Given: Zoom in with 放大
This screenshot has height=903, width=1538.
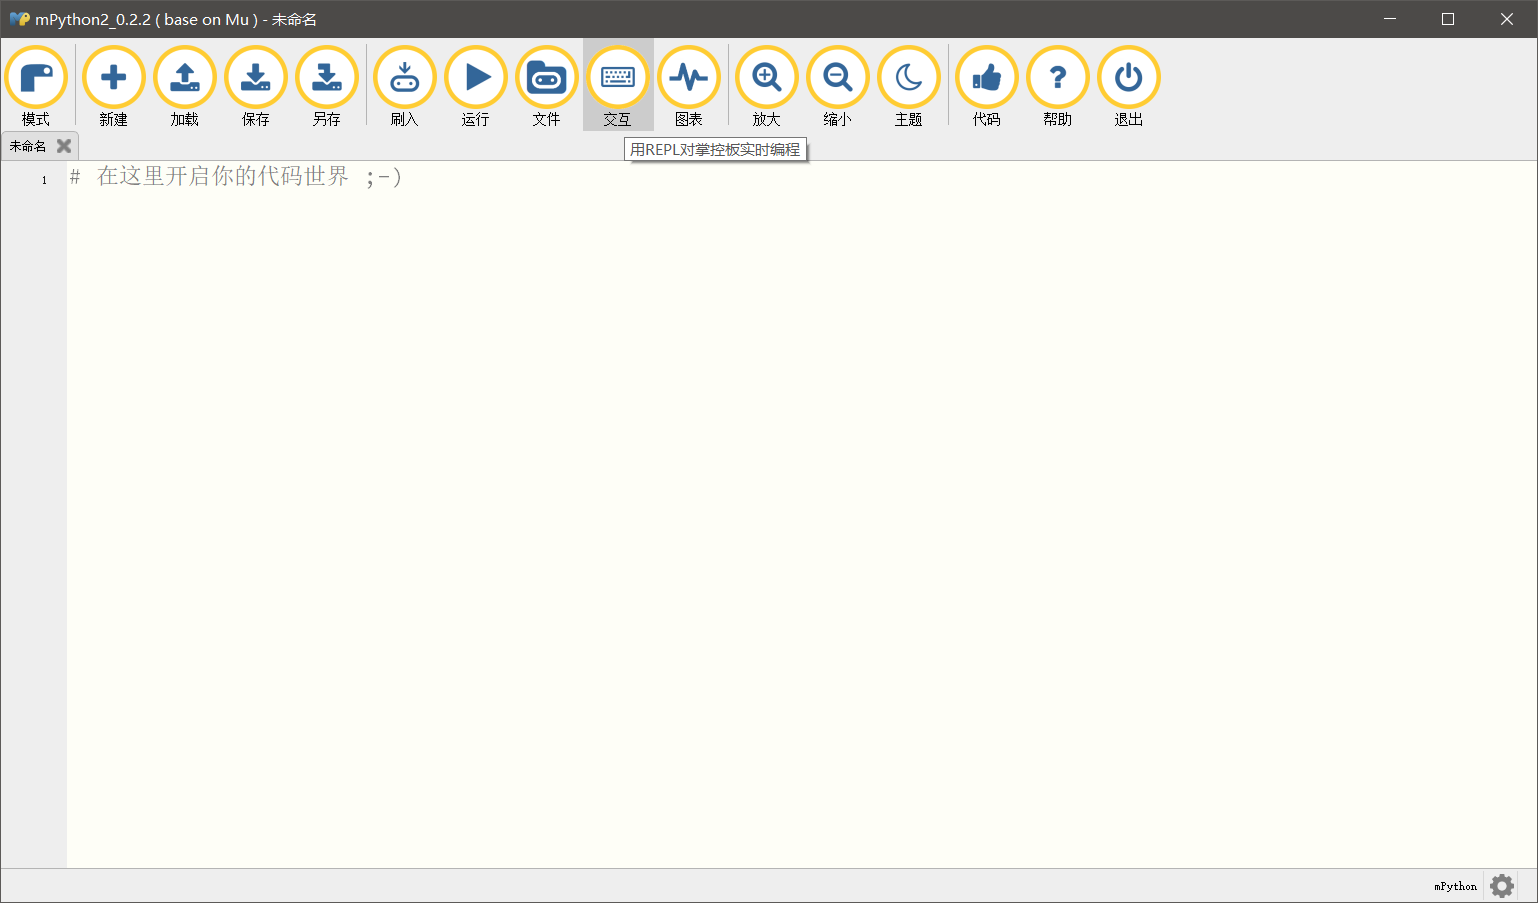Looking at the screenshot, I should pos(767,86).
